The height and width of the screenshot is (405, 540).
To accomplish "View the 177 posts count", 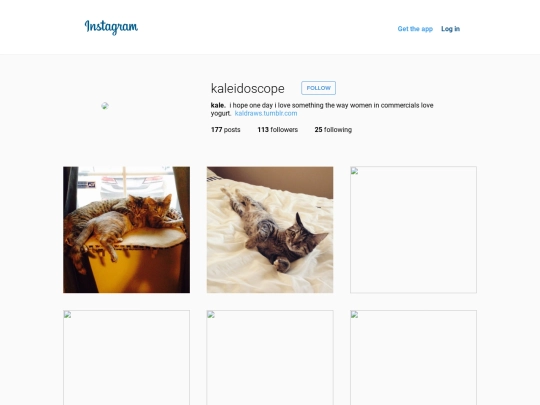I will pos(226,130).
